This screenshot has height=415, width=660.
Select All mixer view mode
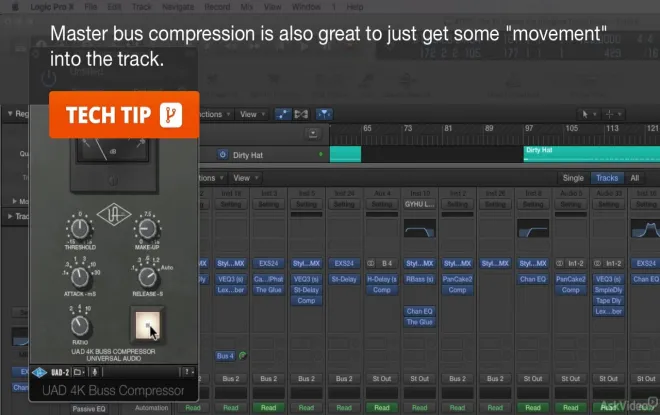(x=635, y=178)
